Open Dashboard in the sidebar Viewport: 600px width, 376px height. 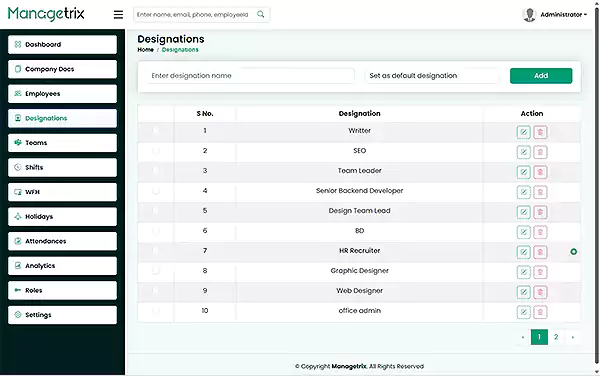click(62, 44)
